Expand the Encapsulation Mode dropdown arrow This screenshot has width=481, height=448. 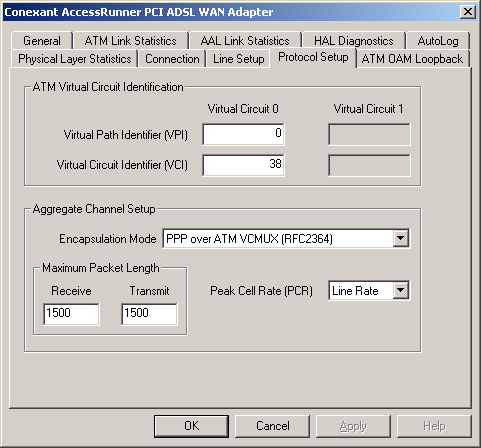400,238
